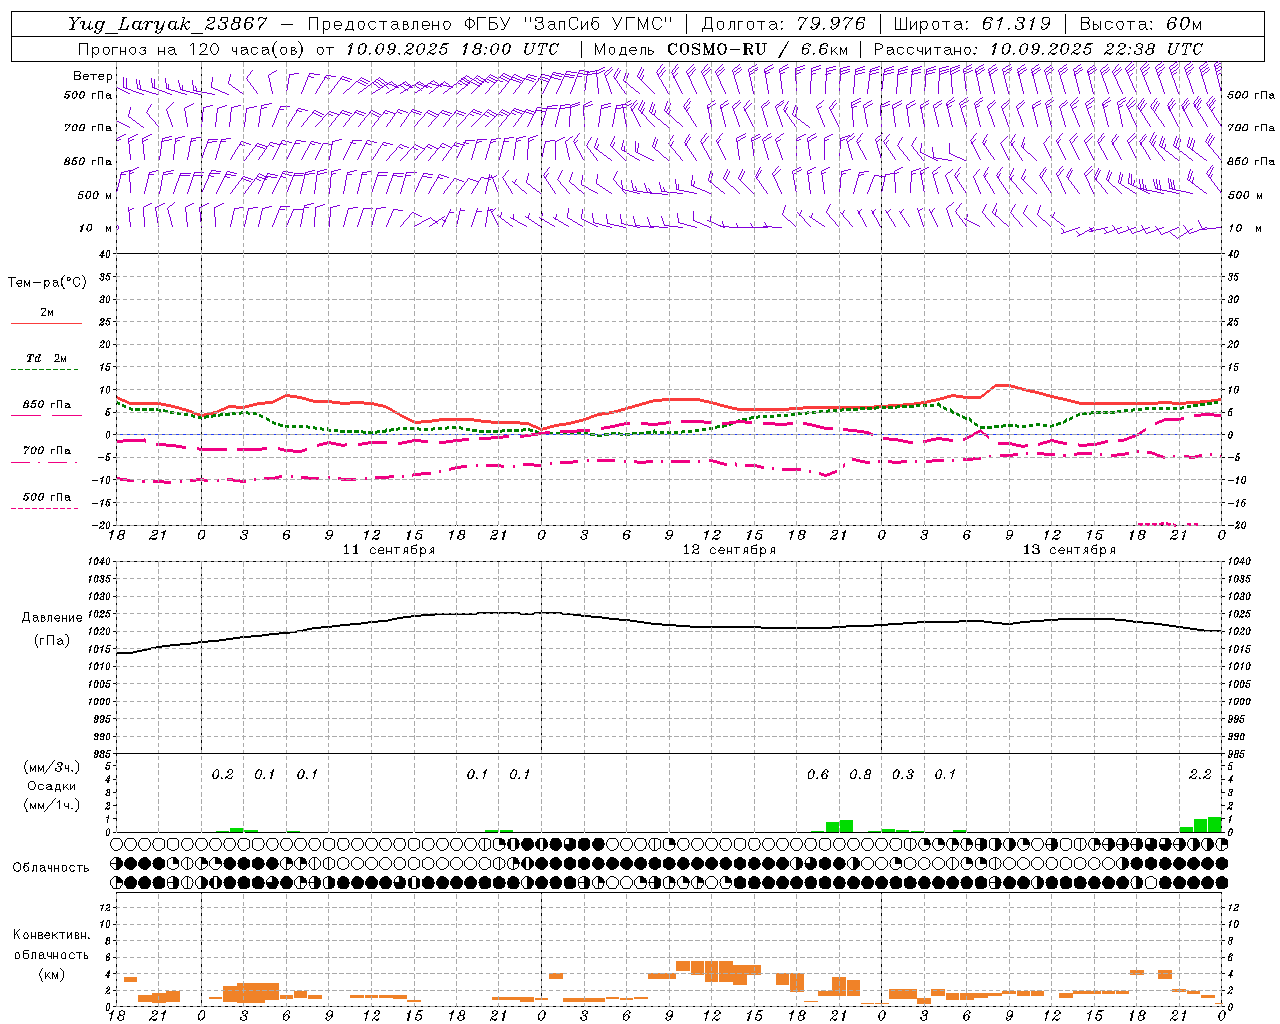Click the Td 2м dew point legend entry
The height and width of the screenshot is (1024, 1280).
pos(47,358)
